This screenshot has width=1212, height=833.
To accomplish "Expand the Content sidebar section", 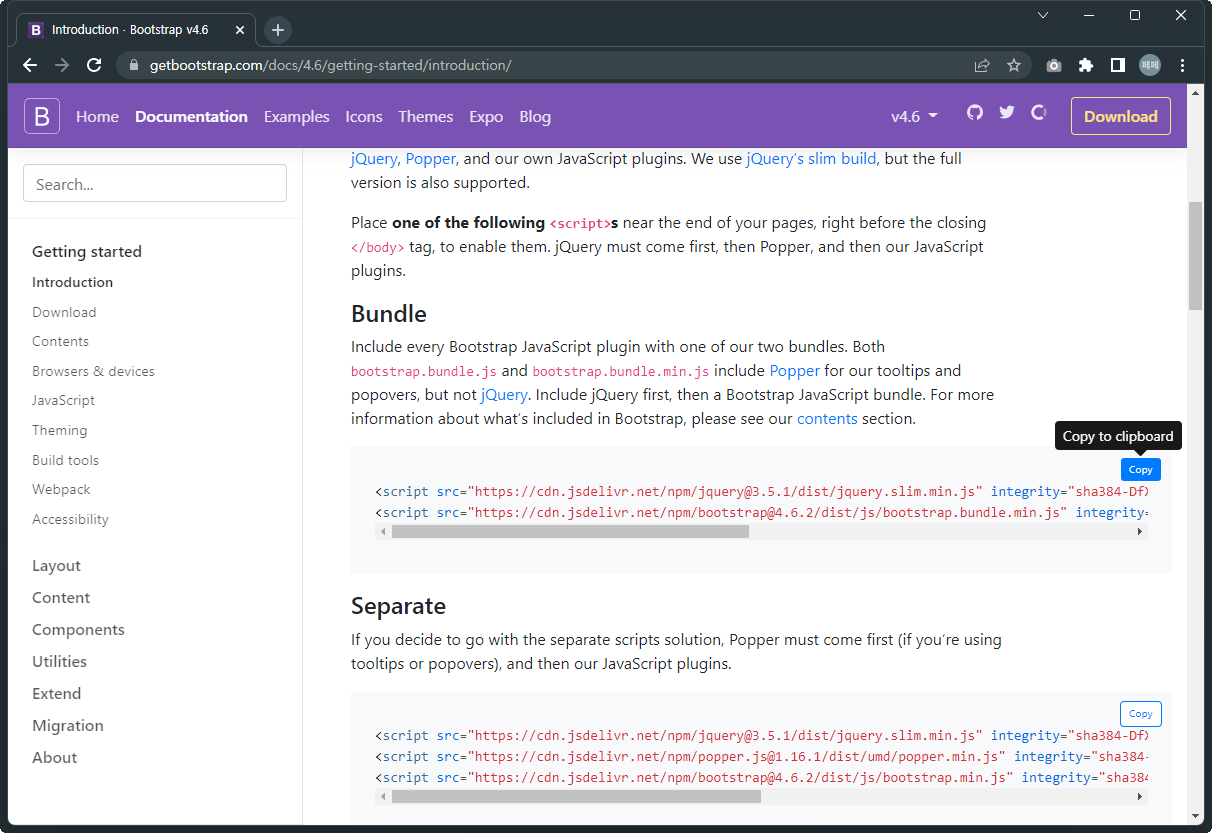I will (x=61, y=597).
